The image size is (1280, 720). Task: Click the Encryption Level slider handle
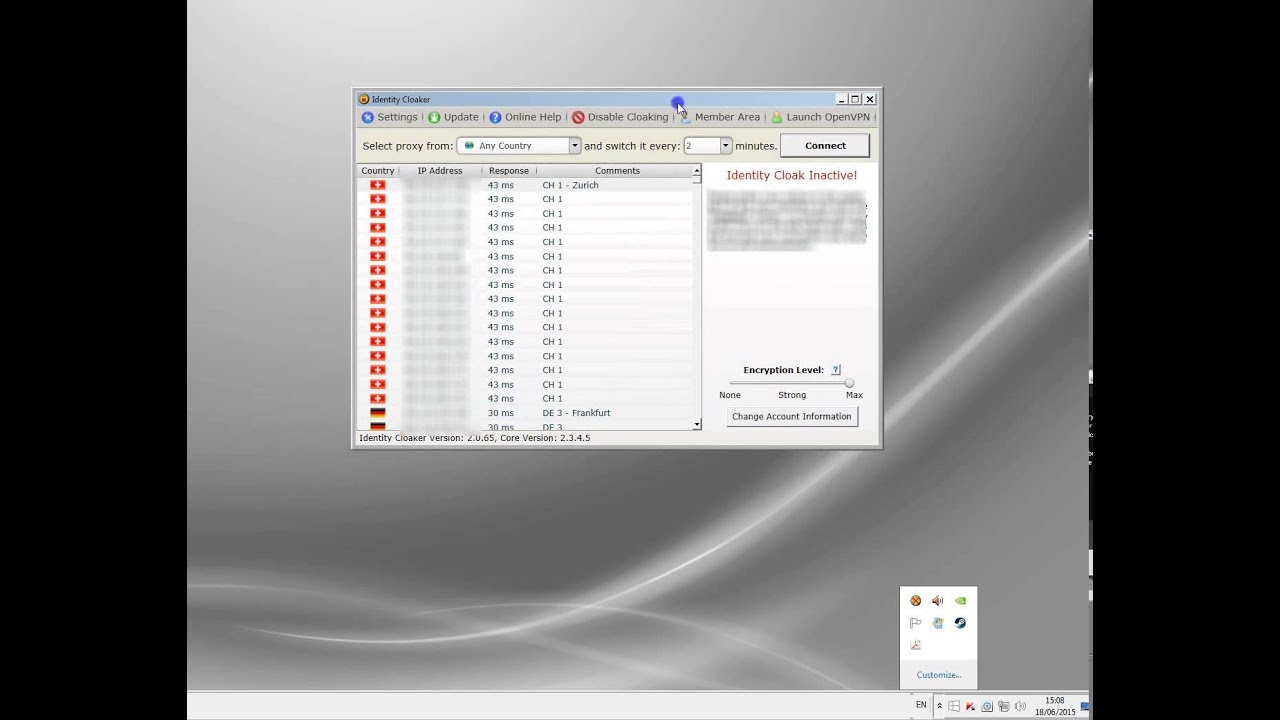[849, 383]
